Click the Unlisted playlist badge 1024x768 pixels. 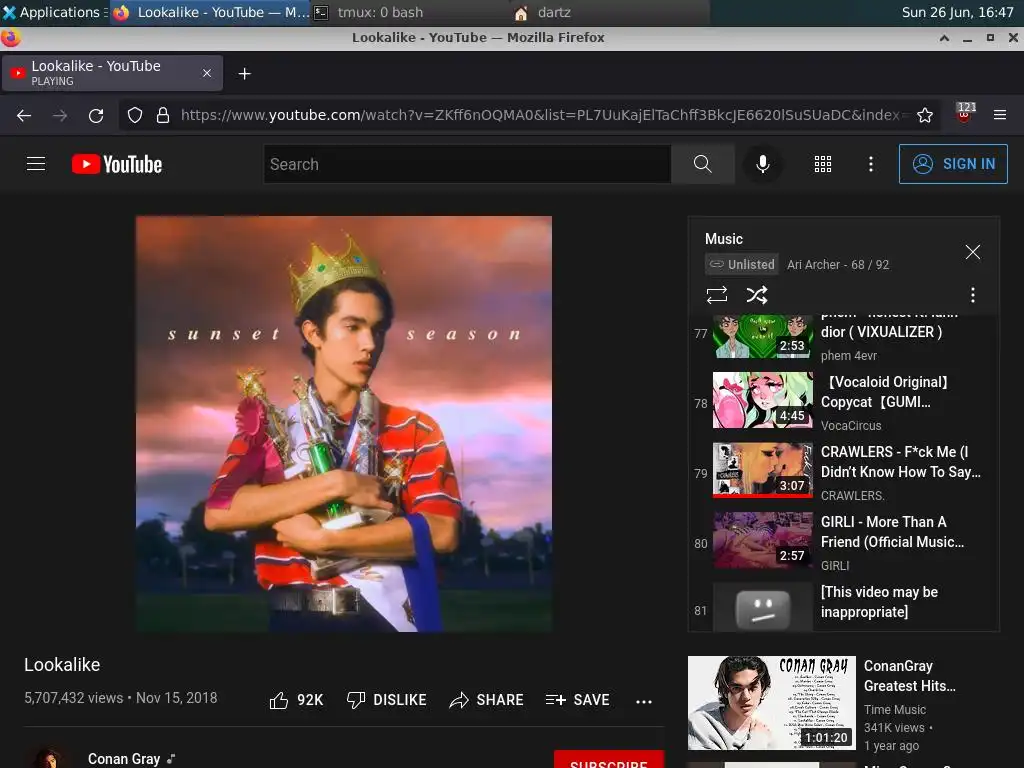pyautogui.click(x=742, y=264)
